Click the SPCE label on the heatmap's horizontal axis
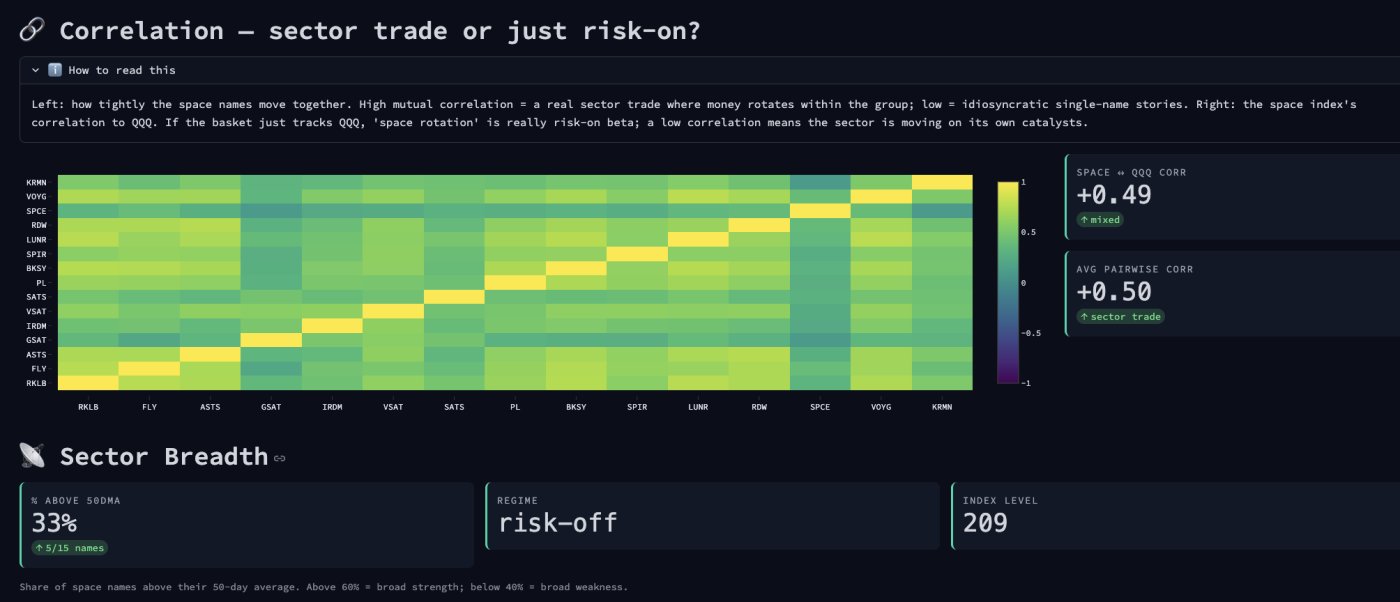This screenshot has width=1400, height=602. coord(820,407)
